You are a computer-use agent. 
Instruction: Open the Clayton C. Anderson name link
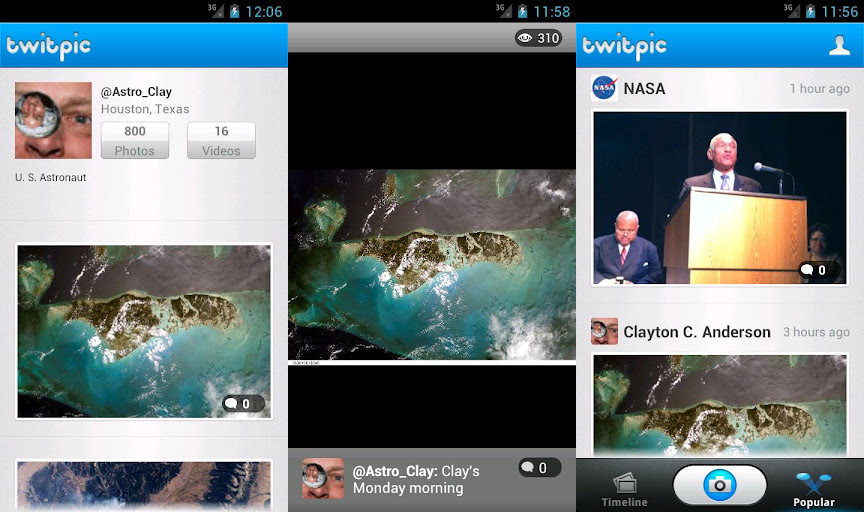[696, 332]
